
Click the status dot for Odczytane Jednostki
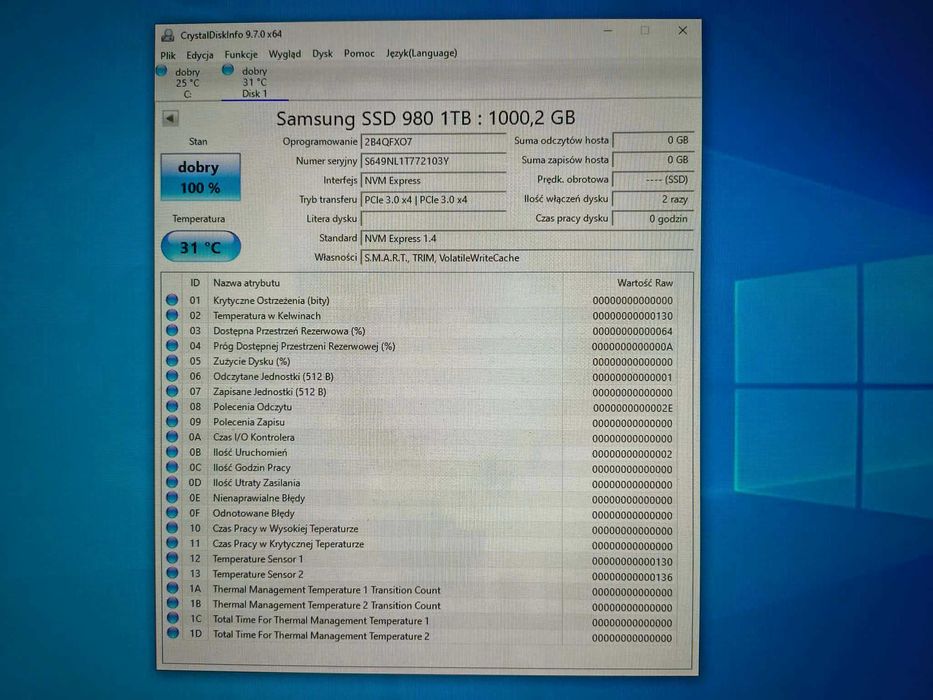172,376
